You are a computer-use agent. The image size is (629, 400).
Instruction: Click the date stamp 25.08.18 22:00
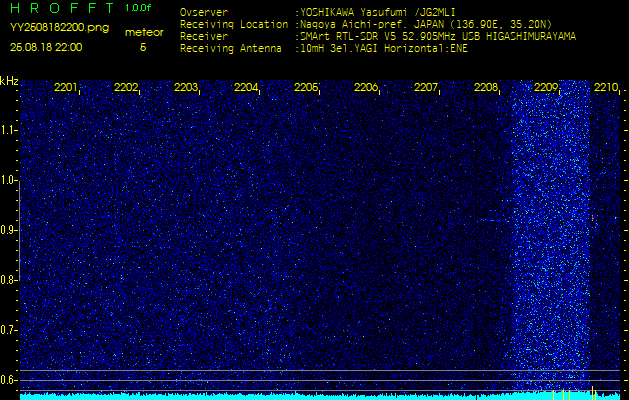[x=46, y=47]
